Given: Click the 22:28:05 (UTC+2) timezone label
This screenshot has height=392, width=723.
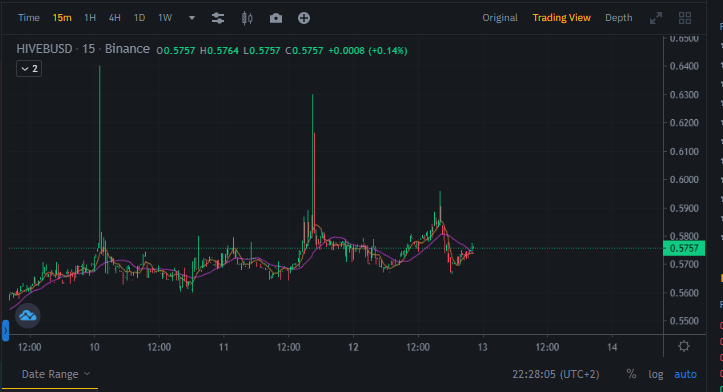Looking at the screenshot, I should [x=556, y=374].
